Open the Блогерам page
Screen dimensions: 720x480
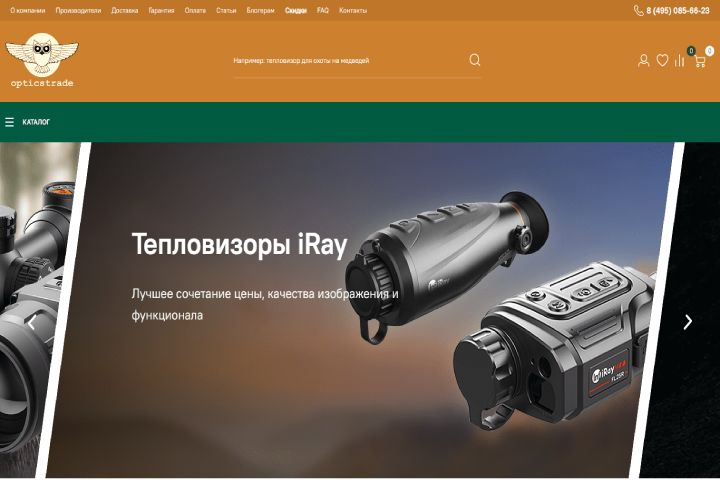(260, 10)
